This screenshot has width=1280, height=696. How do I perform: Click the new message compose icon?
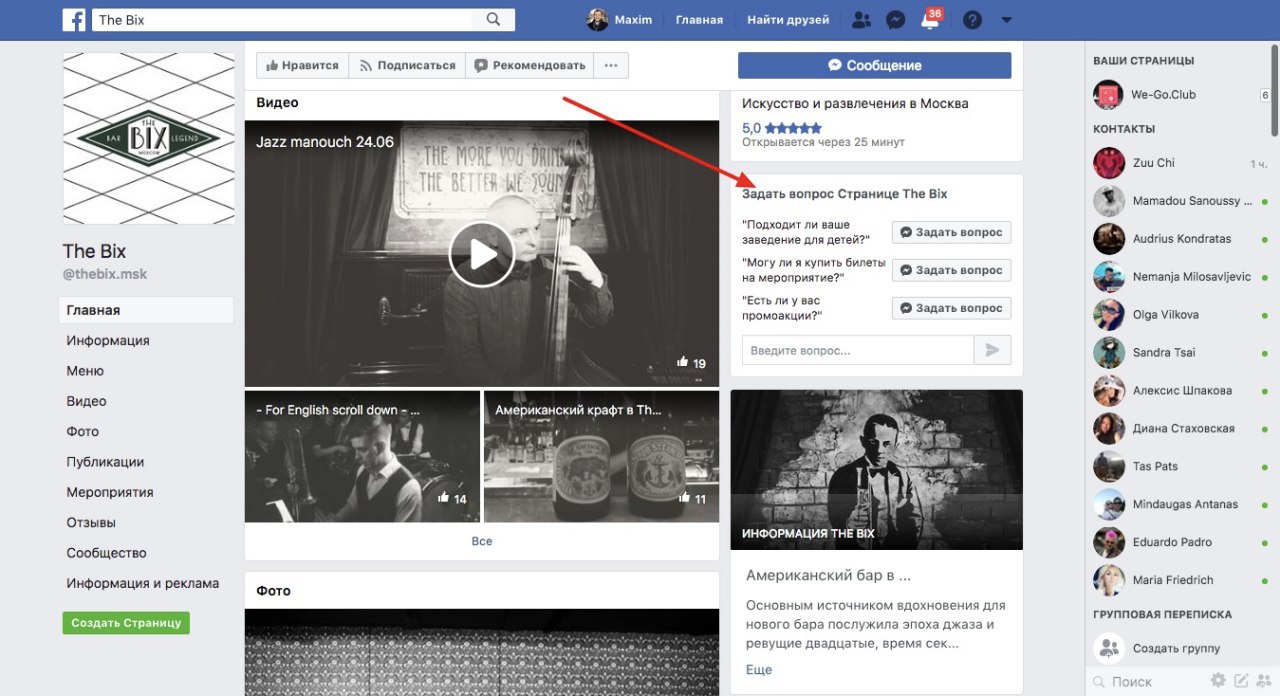1241,680
